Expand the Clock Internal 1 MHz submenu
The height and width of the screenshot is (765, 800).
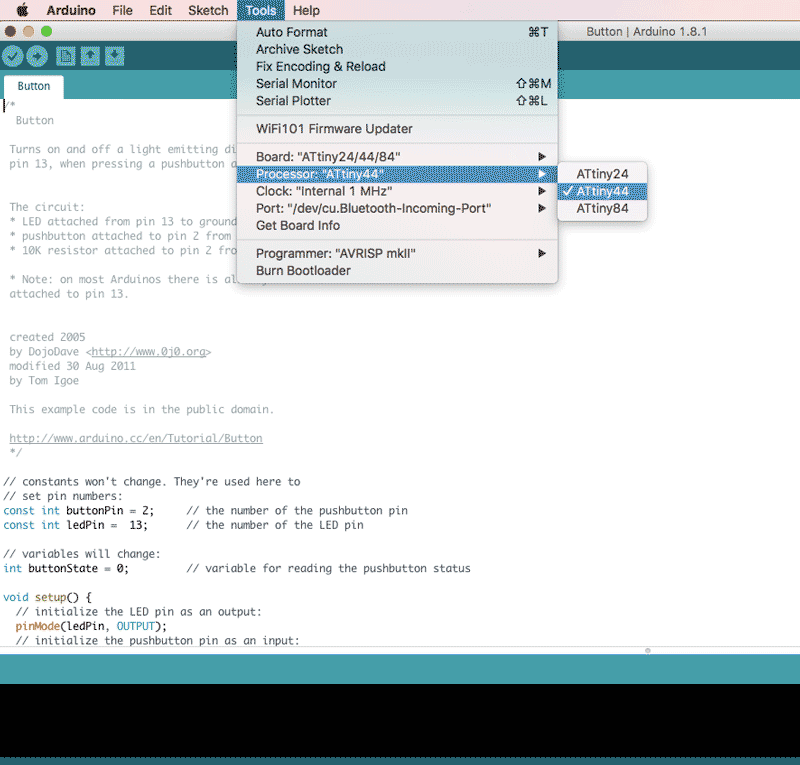397,191
